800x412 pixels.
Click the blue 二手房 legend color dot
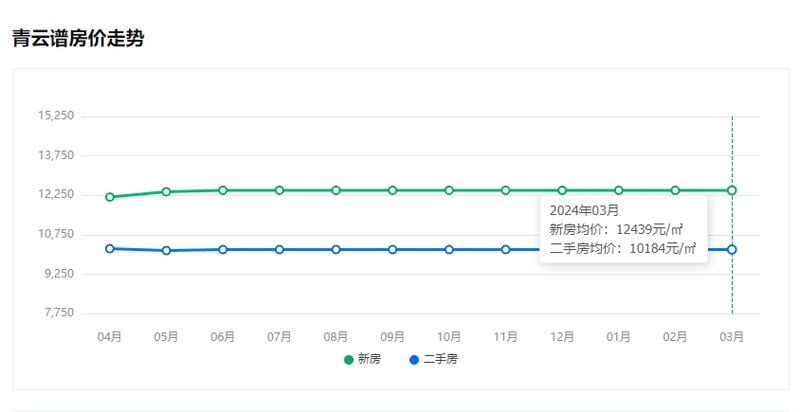click(x=414, y=359)
